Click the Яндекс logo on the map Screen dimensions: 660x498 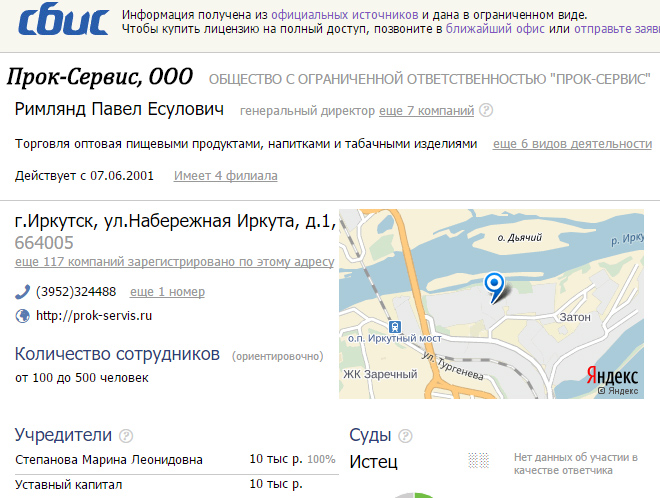612,375
